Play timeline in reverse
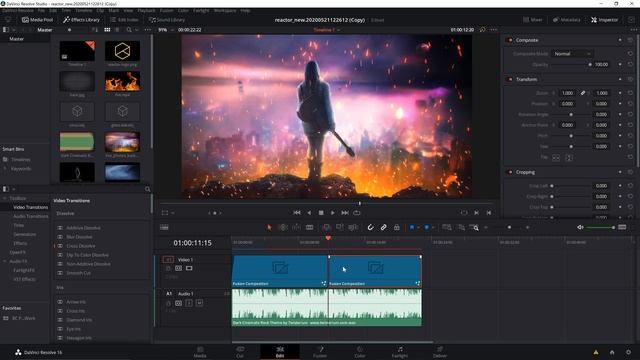The image size is (640, 360). pos(309,213)
